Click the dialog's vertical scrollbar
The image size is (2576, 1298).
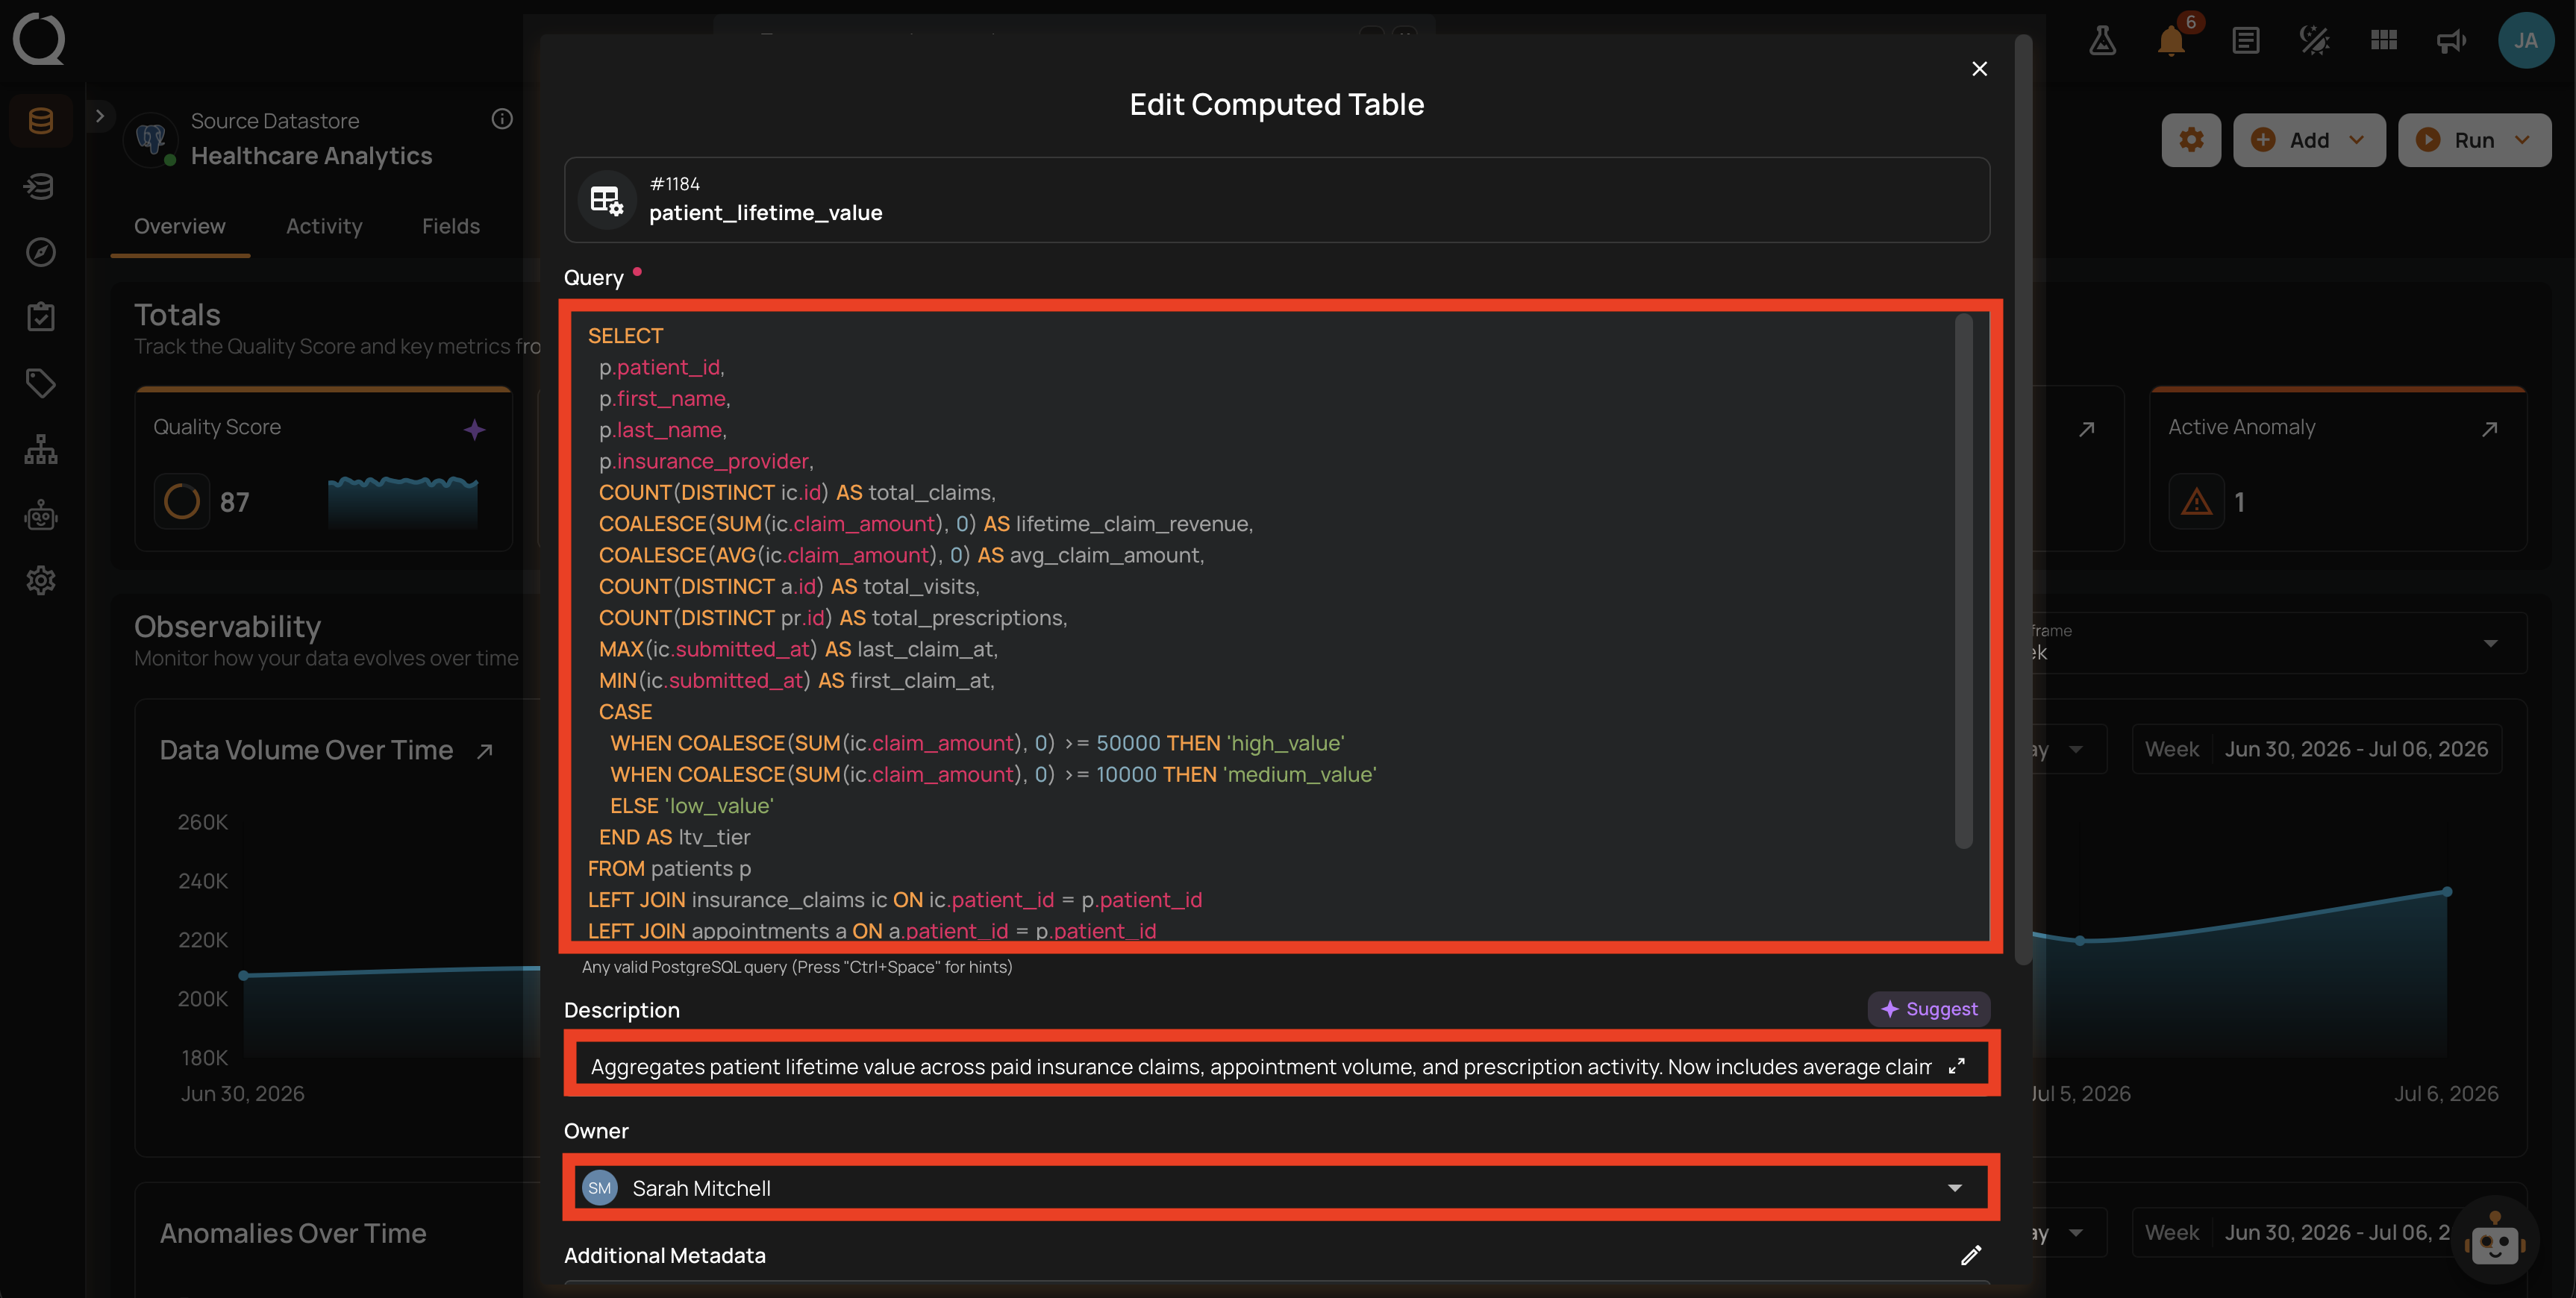coord(2022,500)
